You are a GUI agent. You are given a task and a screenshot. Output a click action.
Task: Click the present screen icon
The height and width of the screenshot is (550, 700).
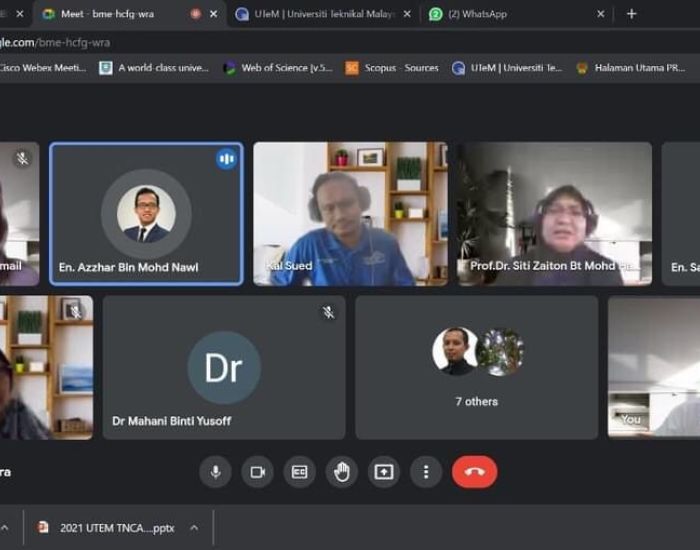coord(384,472)
